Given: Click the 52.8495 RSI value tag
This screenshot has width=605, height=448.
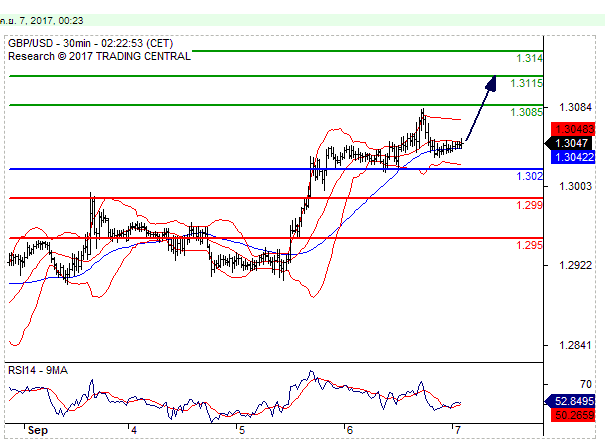Looking at the screenshot, I should pyautogui.click(x=570, y=401).
